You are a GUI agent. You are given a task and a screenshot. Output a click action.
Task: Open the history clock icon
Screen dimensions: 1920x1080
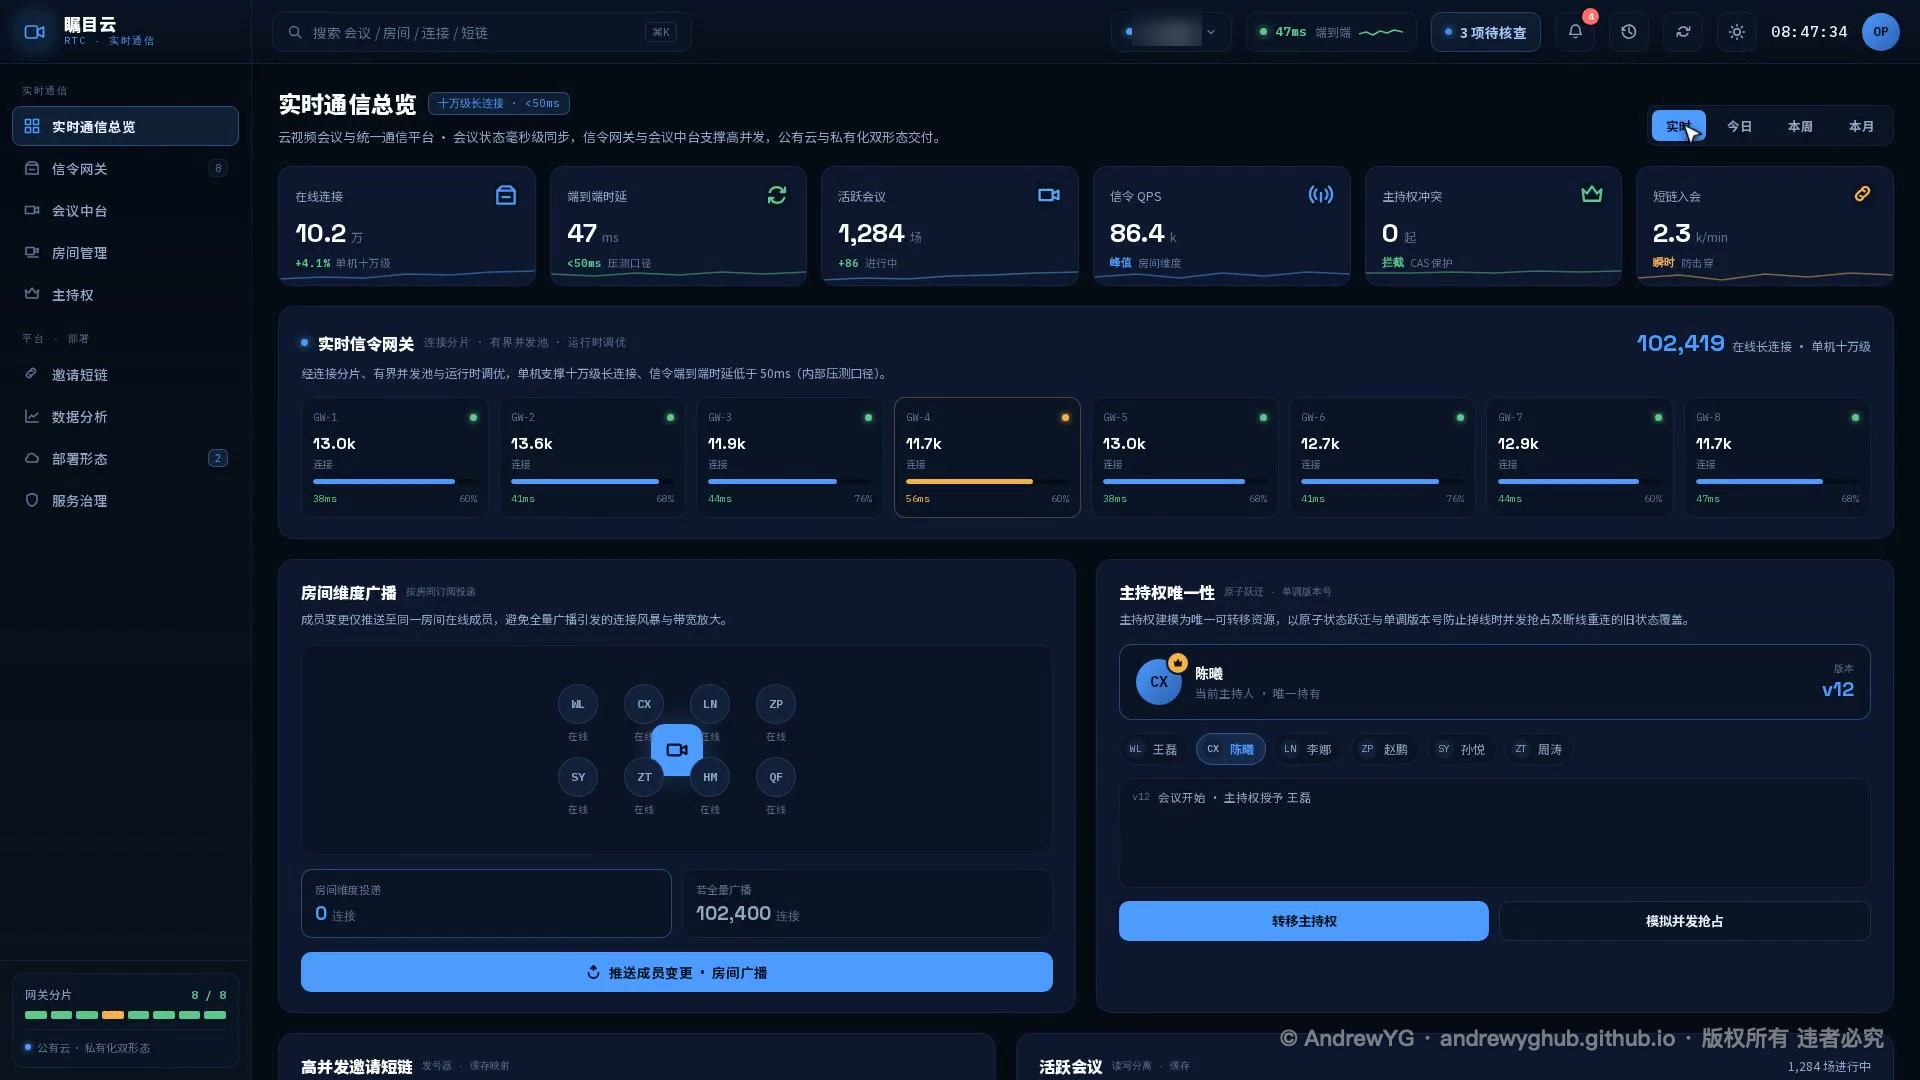point(1629,32)
